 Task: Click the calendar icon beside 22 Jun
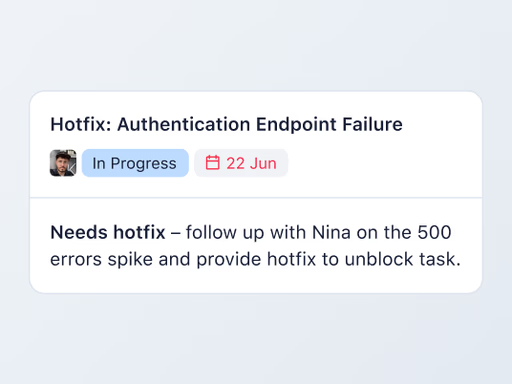tap(212, 163)
